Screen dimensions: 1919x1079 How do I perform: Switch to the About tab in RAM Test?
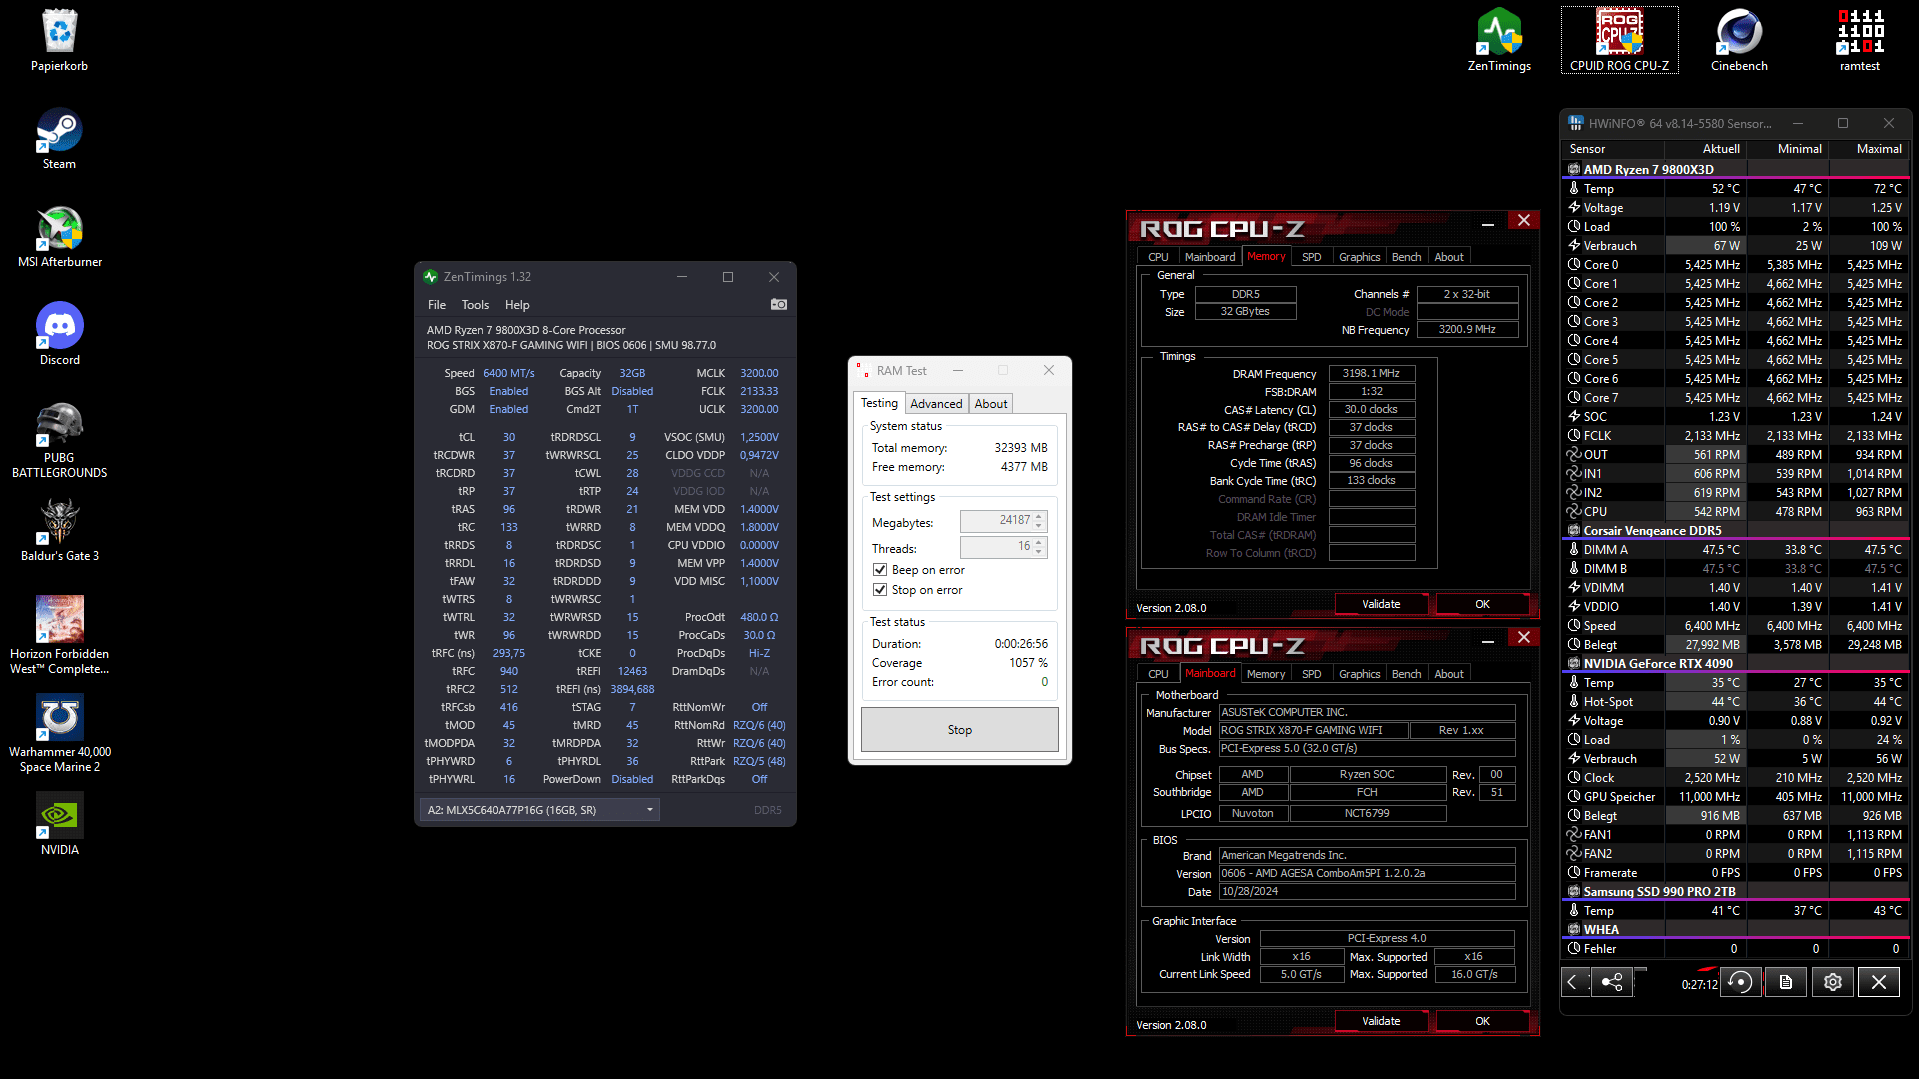tap(991, 404)
